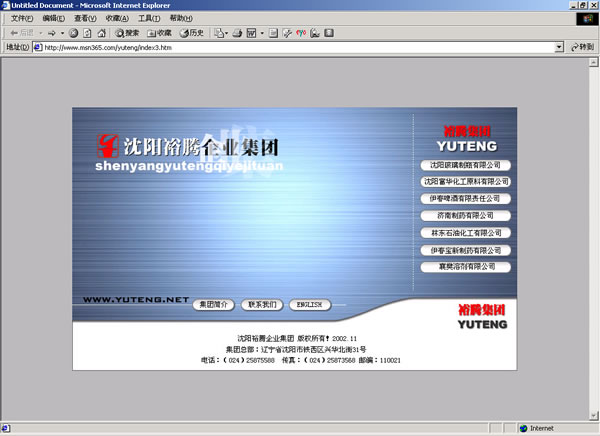
Task: Open the 收藏 (Favorites) toolbar button
Action: (160, 33)
